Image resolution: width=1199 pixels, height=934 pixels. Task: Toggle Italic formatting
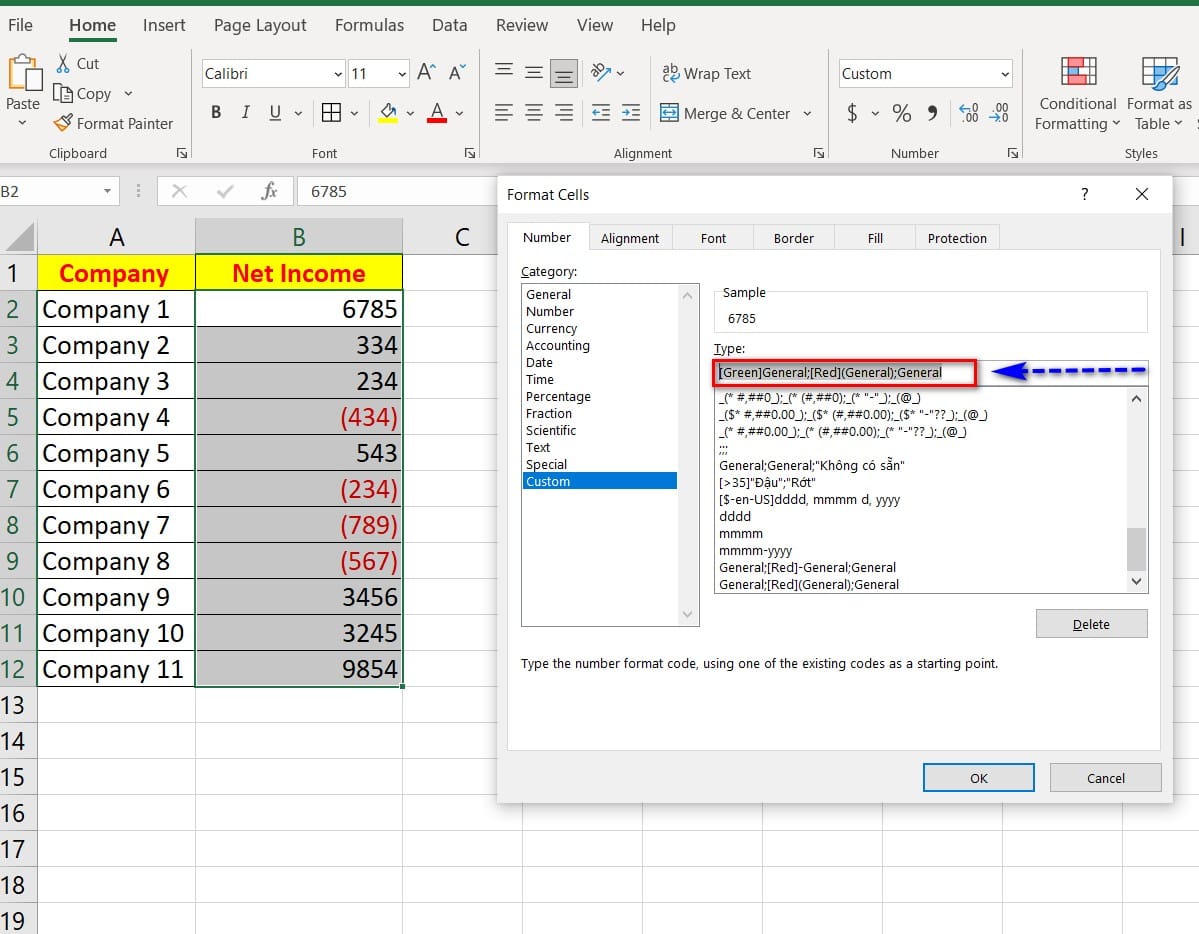245,113
